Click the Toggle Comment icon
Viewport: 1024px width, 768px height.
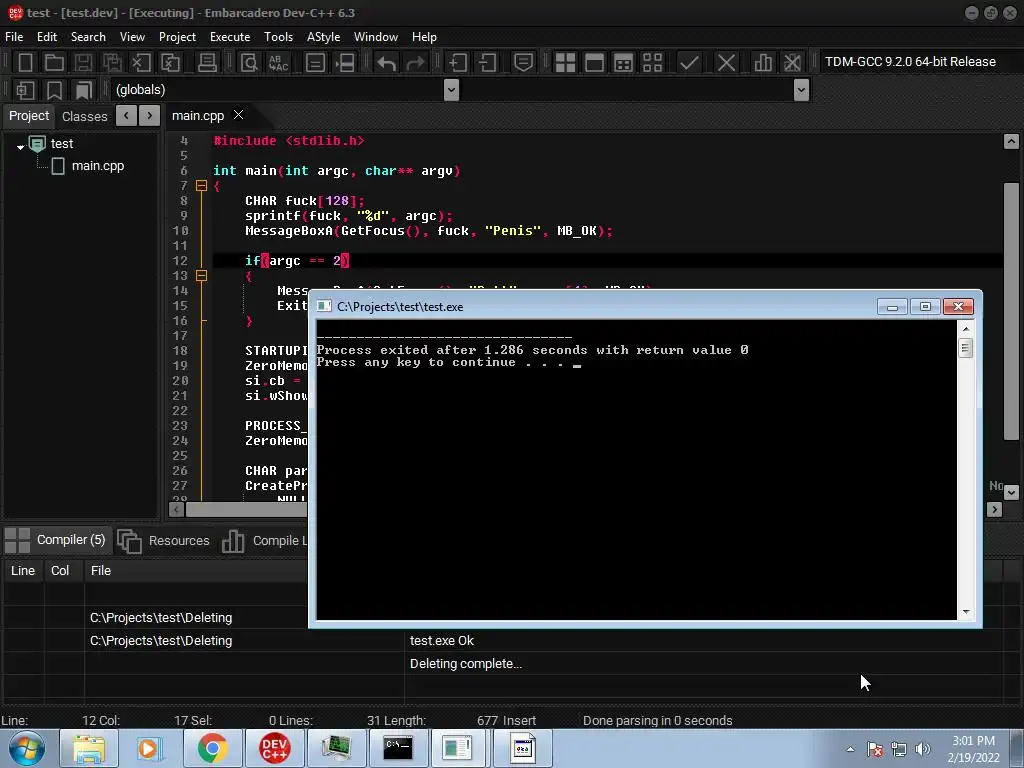[x=523, y=63]
